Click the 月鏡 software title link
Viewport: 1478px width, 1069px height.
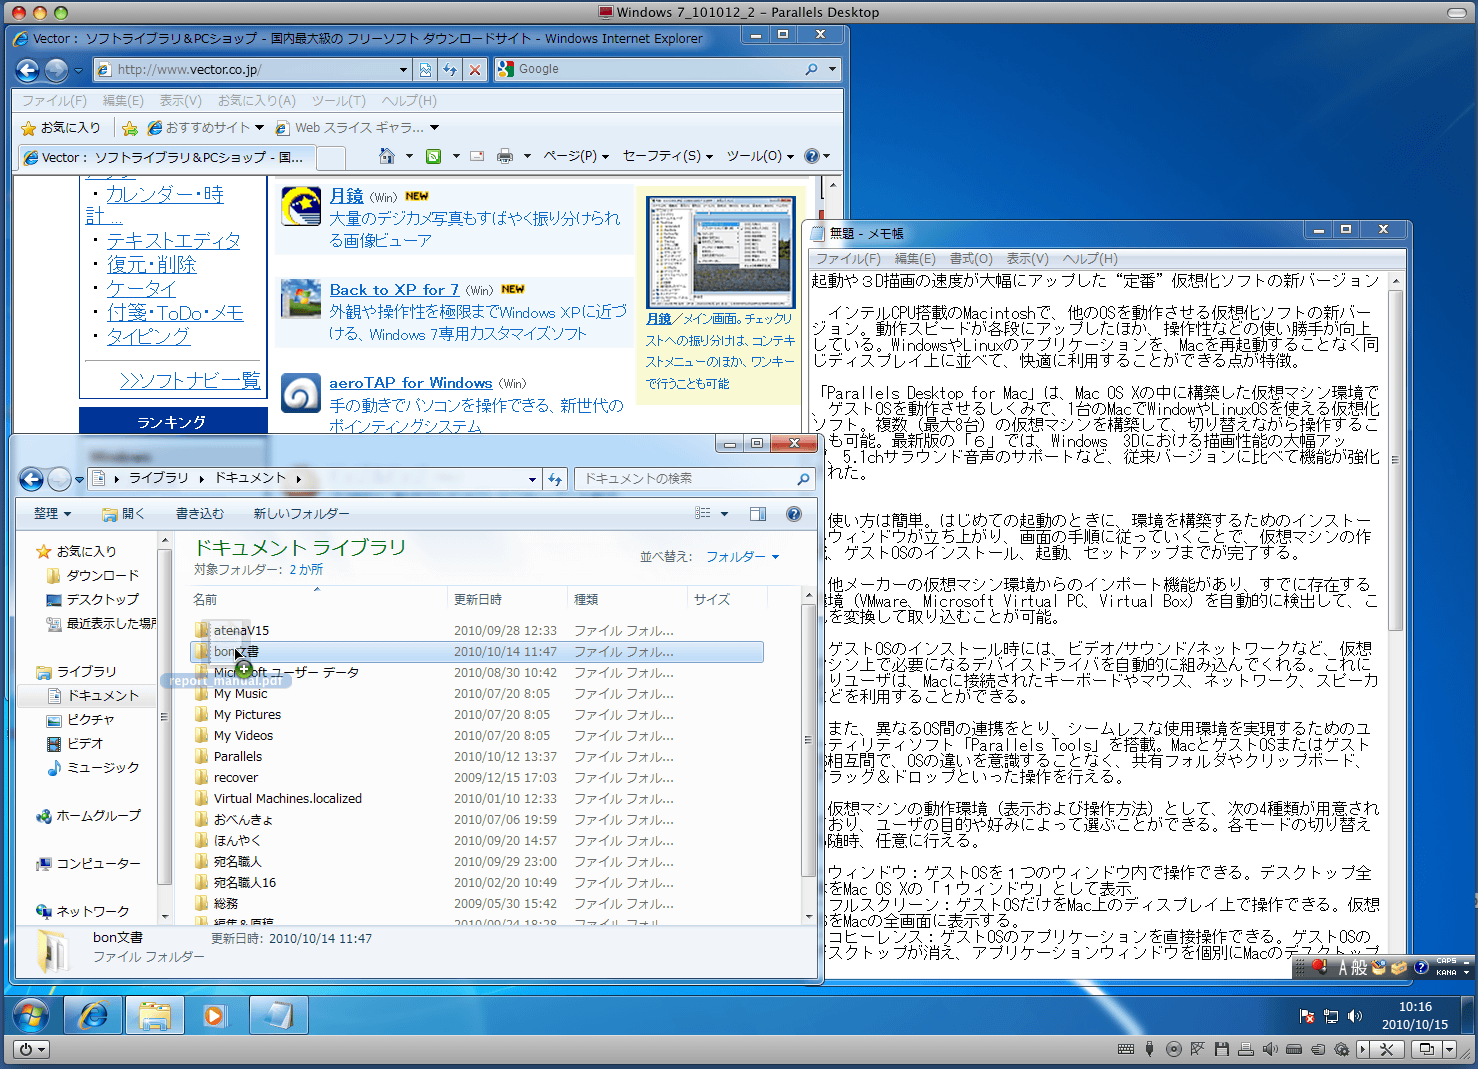[x=347, y=196]
